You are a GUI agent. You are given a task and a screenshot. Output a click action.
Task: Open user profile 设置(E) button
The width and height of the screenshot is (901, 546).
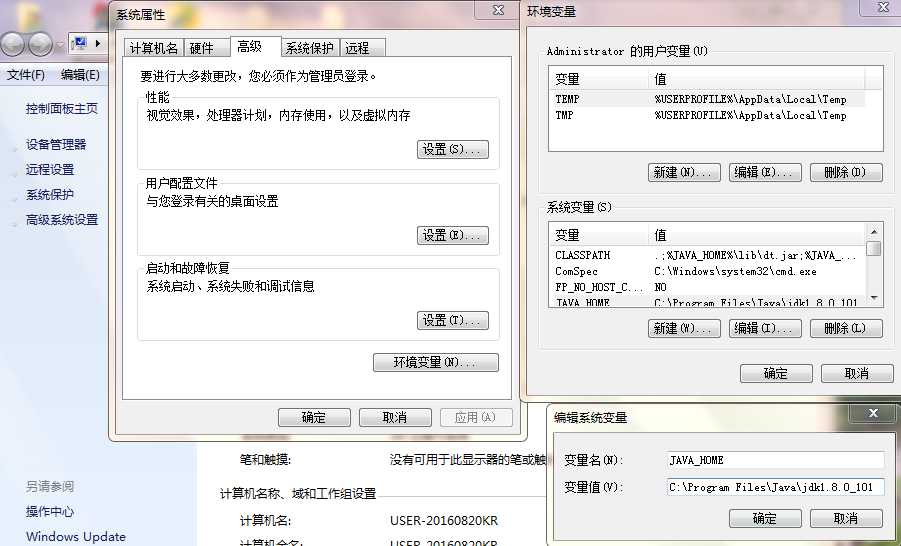[453, 235]
